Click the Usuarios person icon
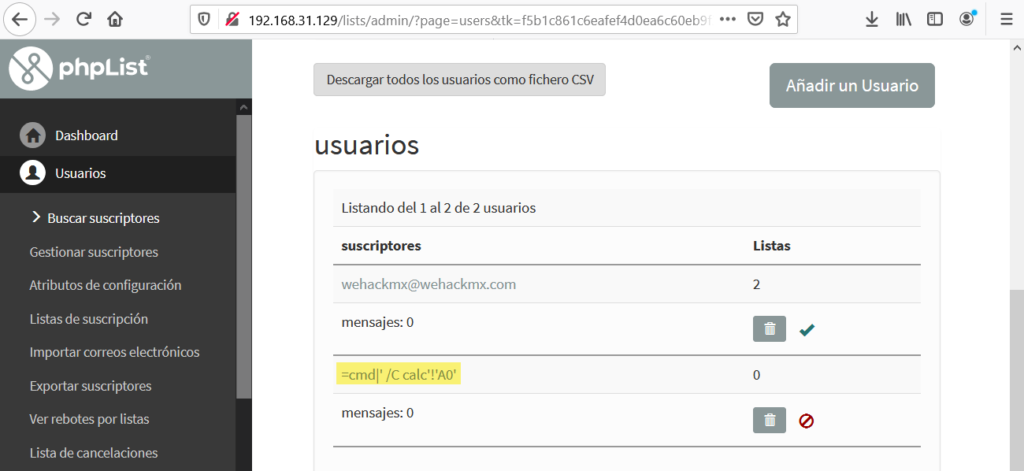Screen dimensions: 1024x471 (32, 173)
